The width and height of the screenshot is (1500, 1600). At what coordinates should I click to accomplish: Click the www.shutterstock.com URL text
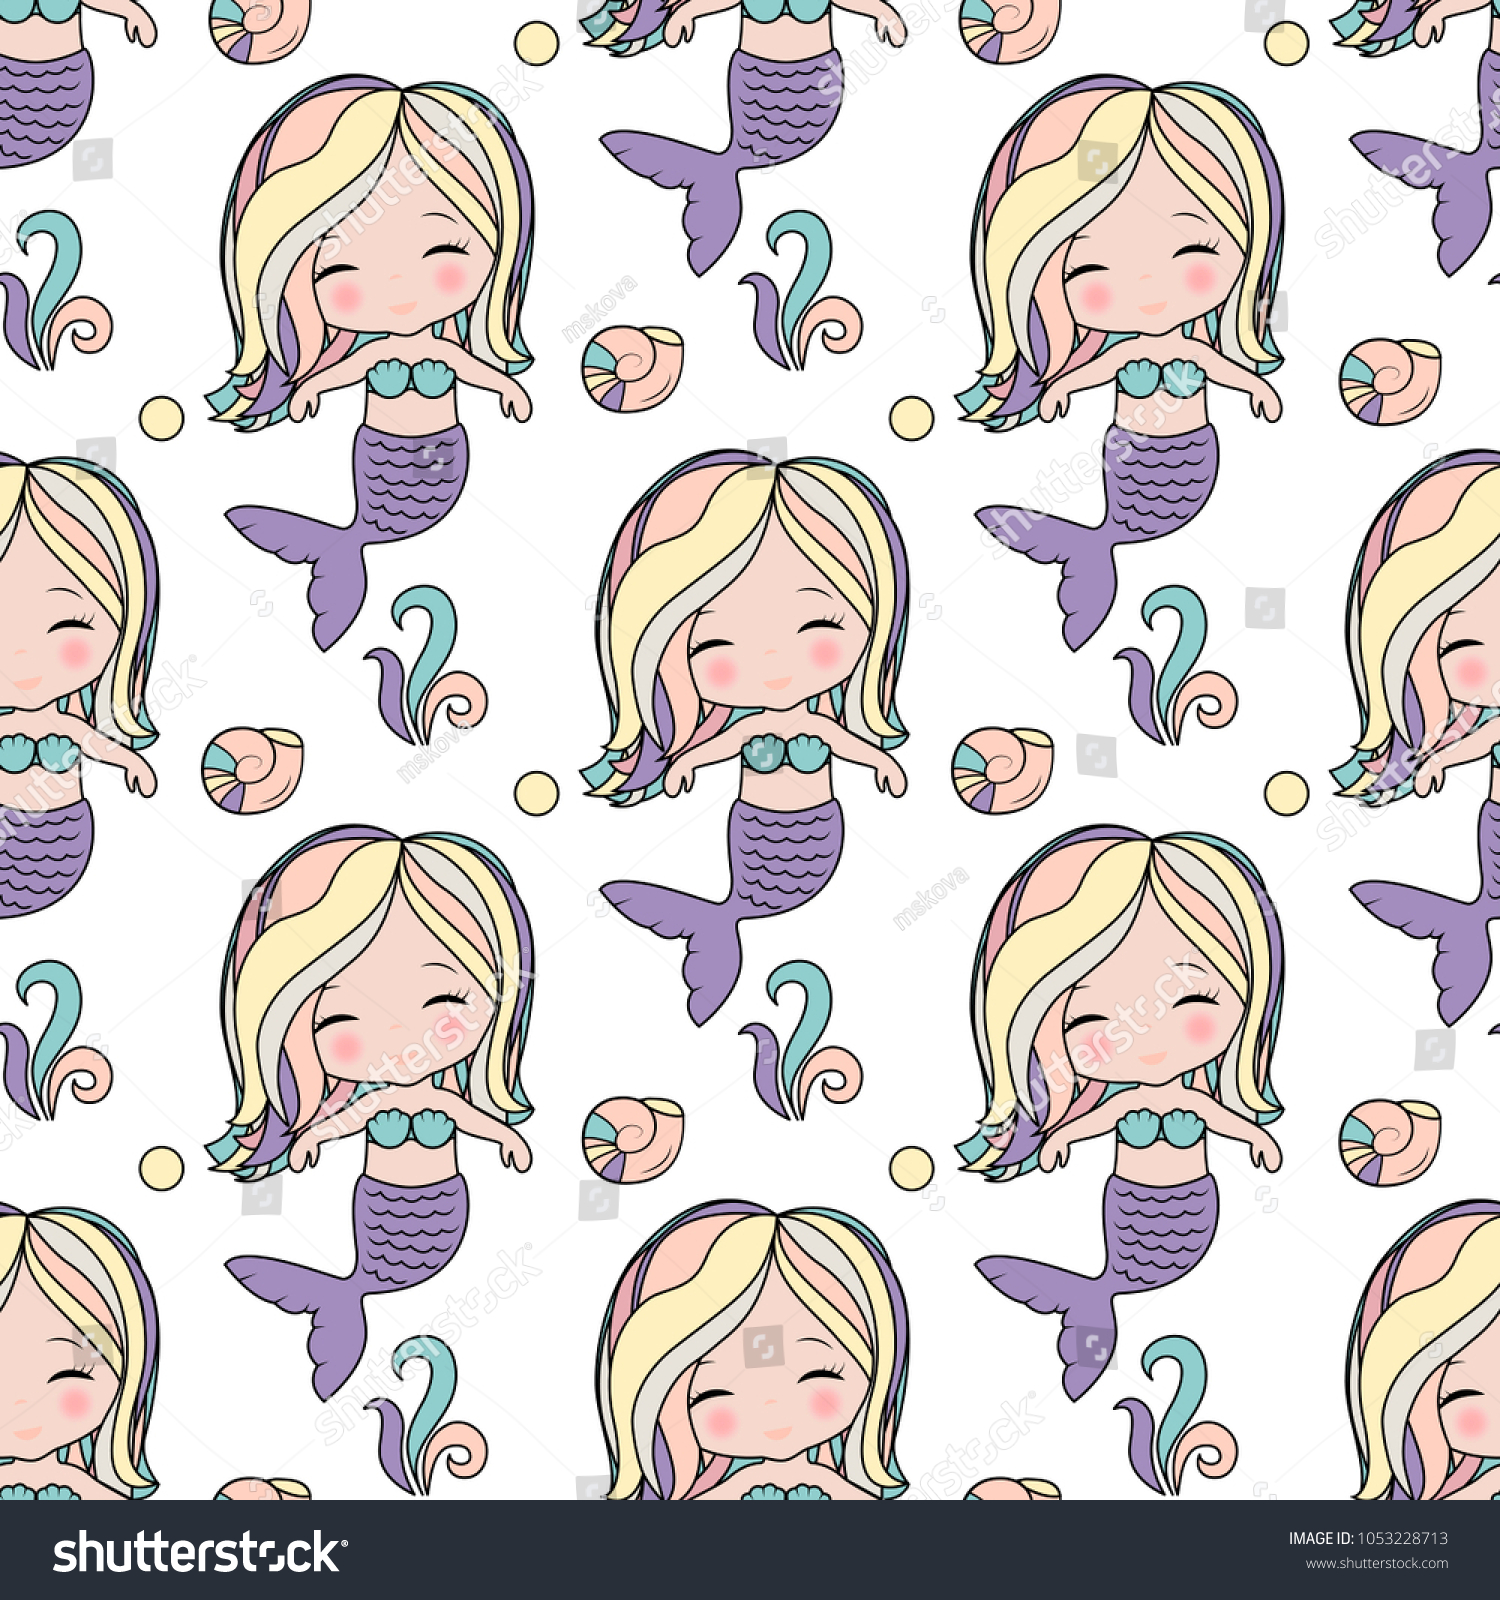click(1376, 1564)
